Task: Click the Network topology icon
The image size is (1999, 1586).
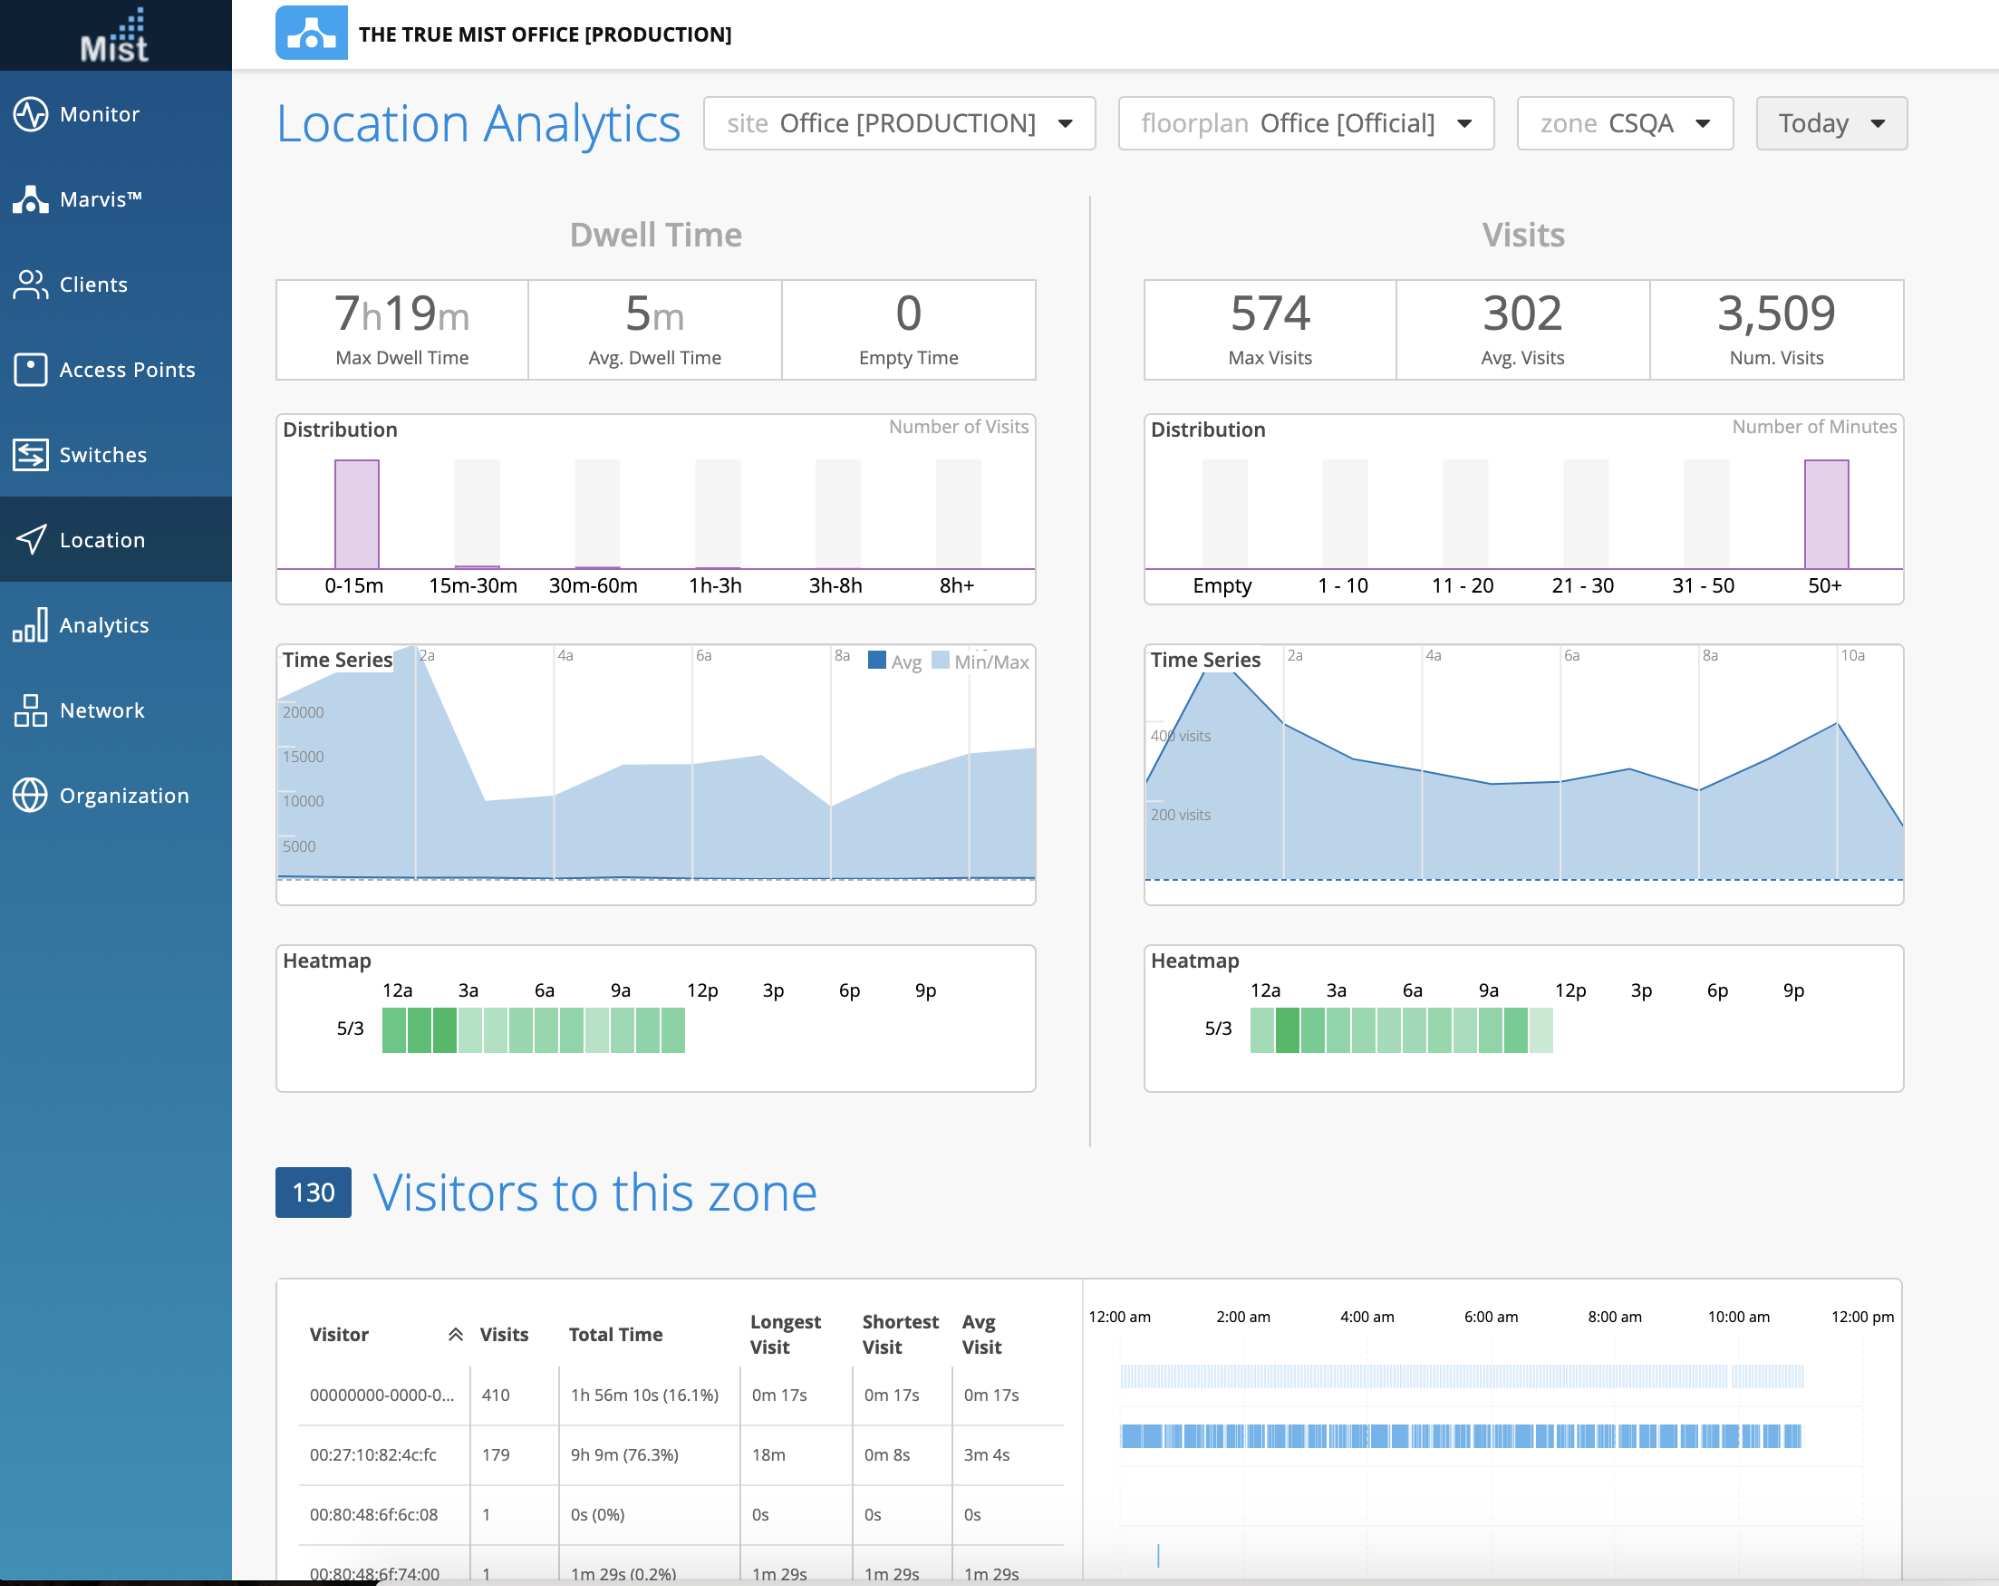Action: [30, 710]
